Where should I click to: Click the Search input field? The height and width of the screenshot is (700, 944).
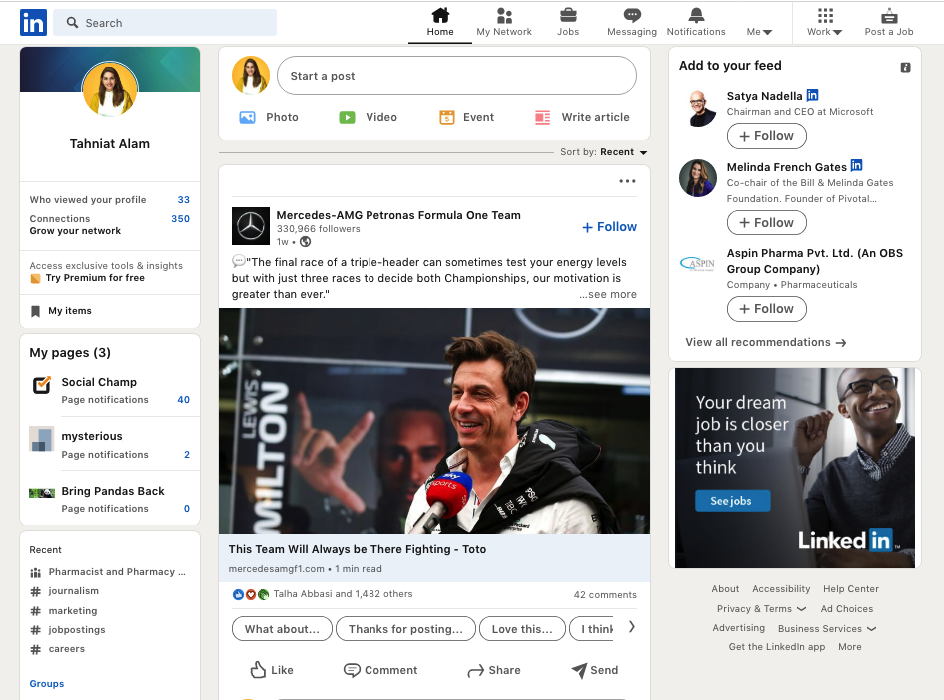tap(165, 22)
